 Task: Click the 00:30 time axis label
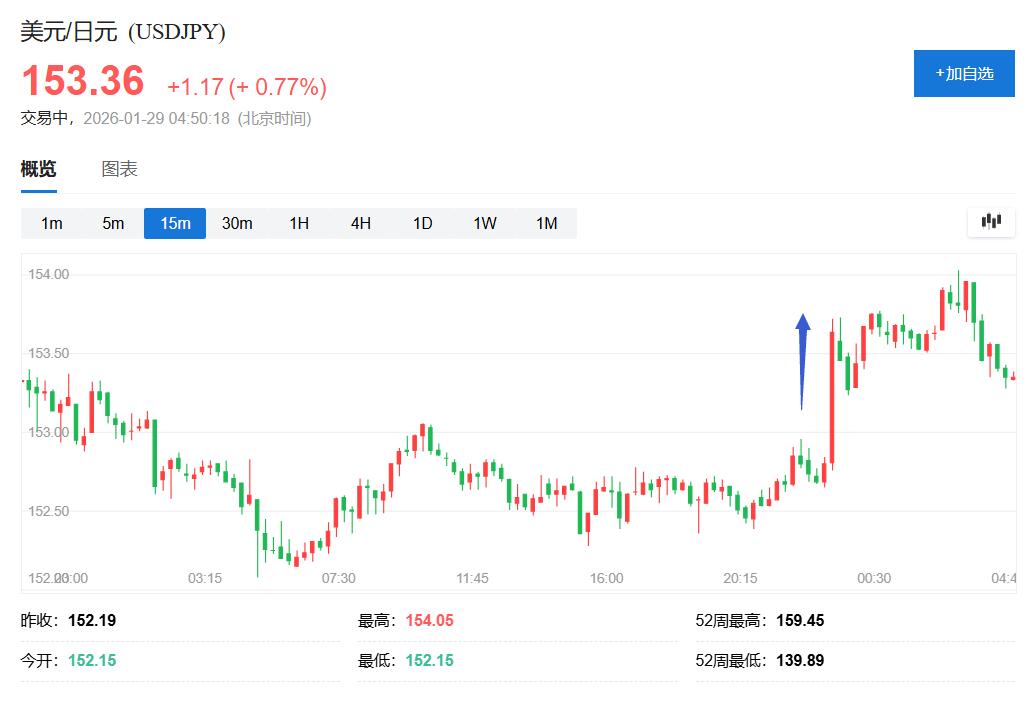click(874, 578)
